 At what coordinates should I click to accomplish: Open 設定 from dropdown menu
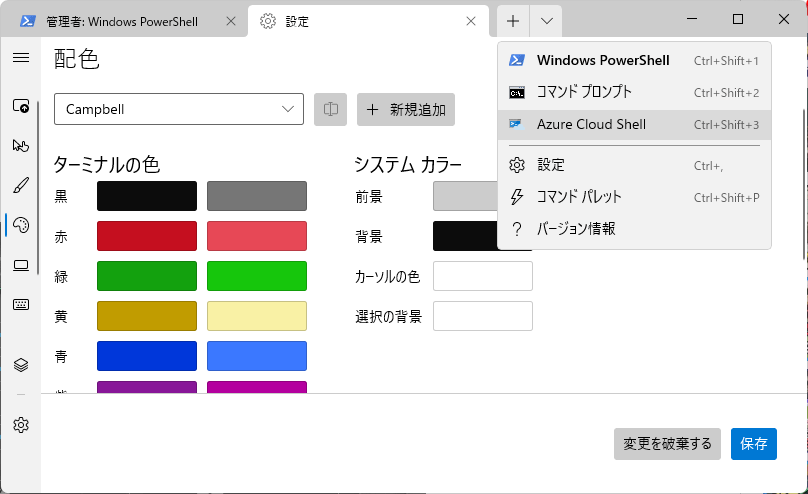[634, 165]
